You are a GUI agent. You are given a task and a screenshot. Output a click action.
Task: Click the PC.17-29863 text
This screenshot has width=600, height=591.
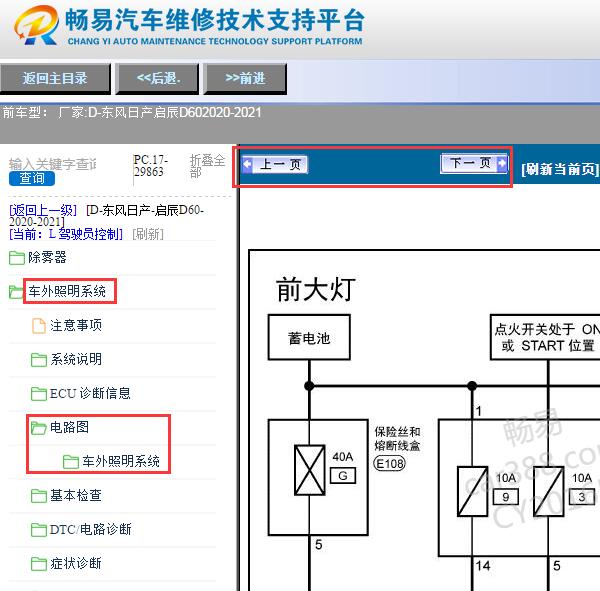click(x=151, y=165)
